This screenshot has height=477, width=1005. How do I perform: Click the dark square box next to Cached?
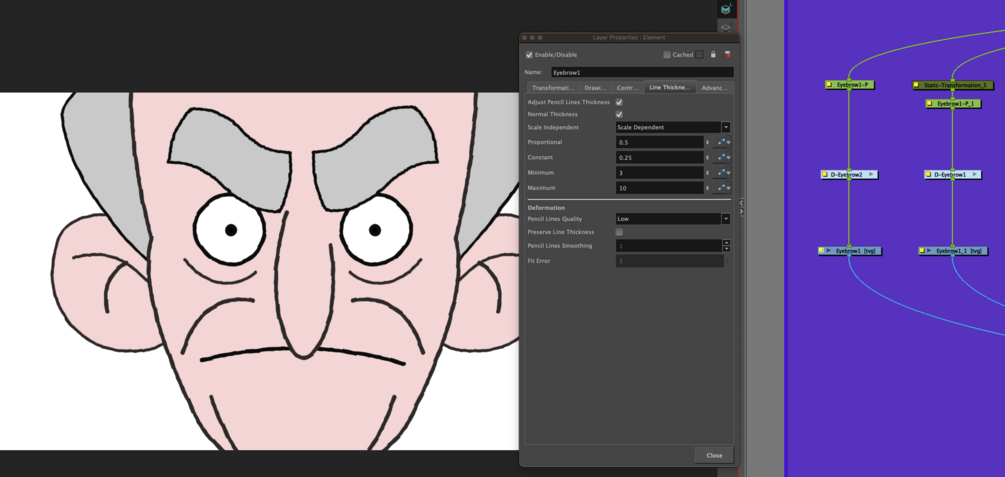click(699, 54)
